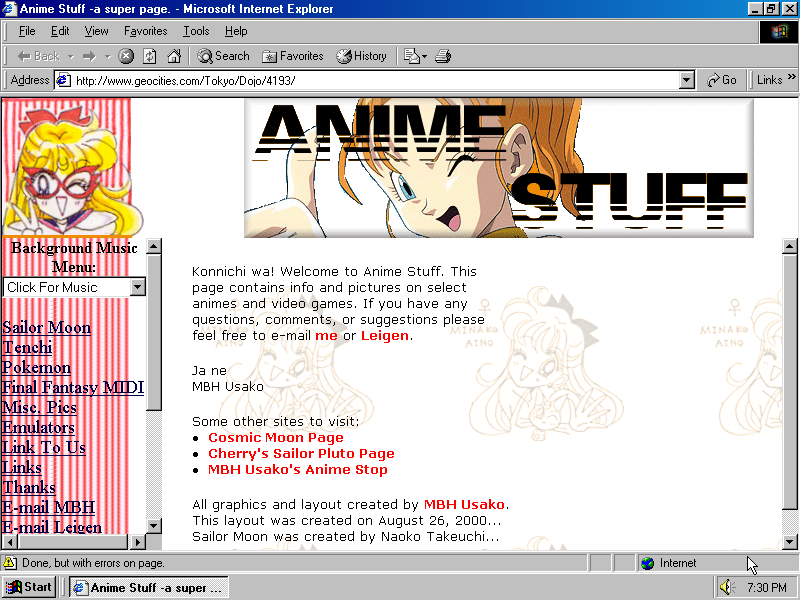Screen dimensions: 800x600
Task: Open the Back history dropdown arrow
Action: click(x=71, y=57)
